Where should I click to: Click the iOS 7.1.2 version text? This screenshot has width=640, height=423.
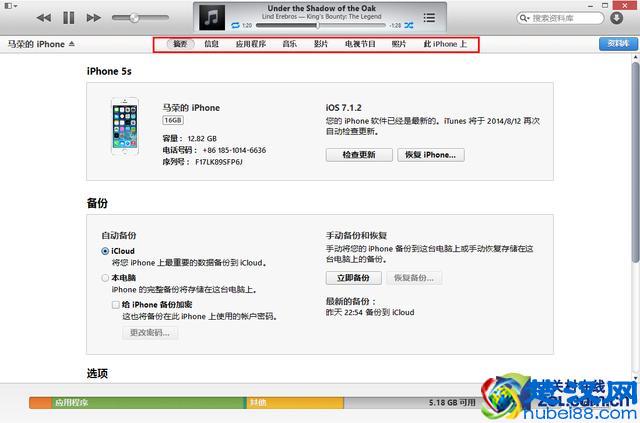(x=344, y=108)
